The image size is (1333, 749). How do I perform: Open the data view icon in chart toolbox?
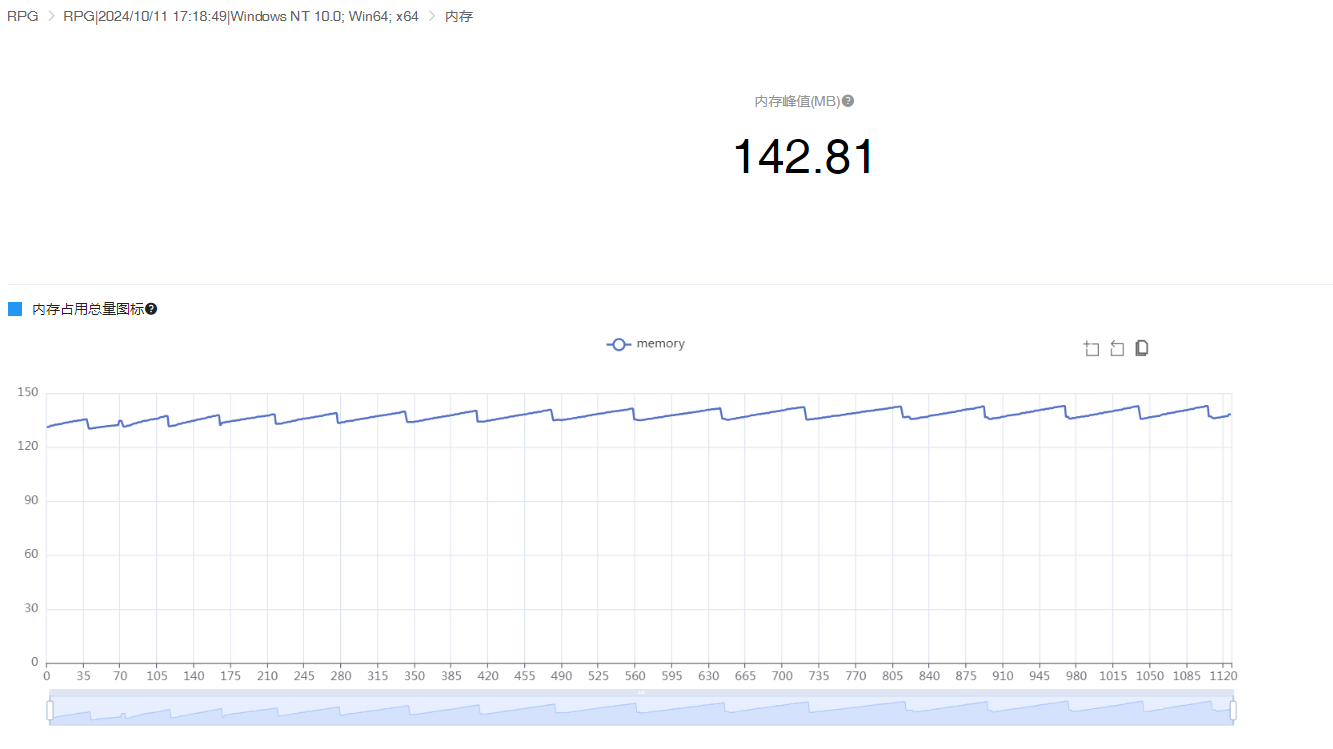tap(1142, 348)
